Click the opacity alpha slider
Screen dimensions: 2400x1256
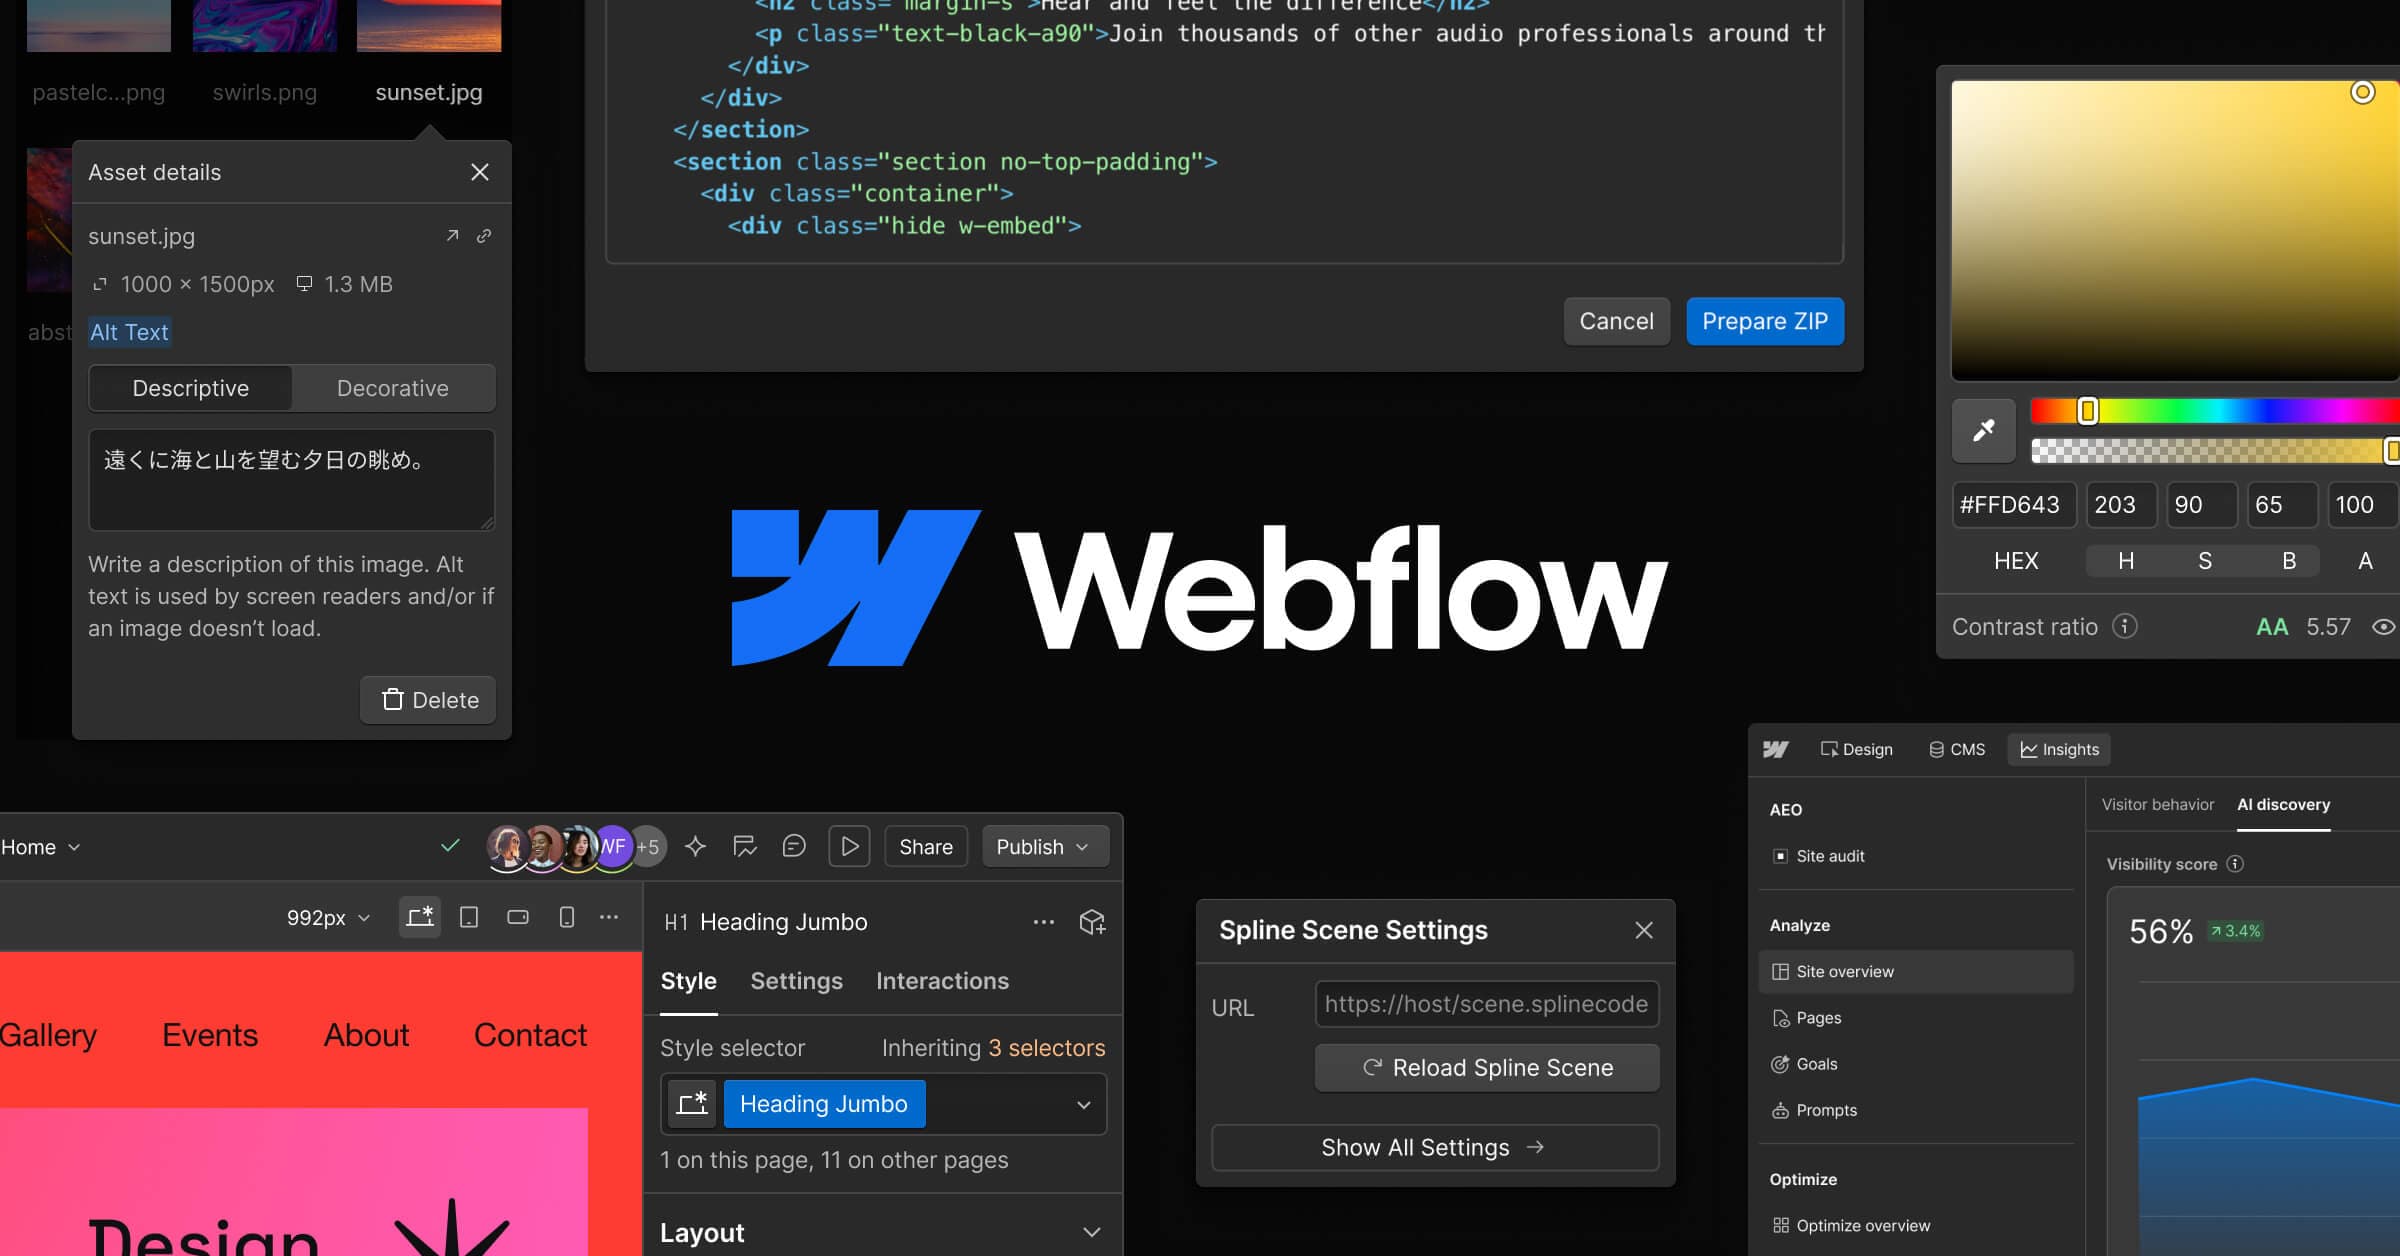[x=2214, y=451]
